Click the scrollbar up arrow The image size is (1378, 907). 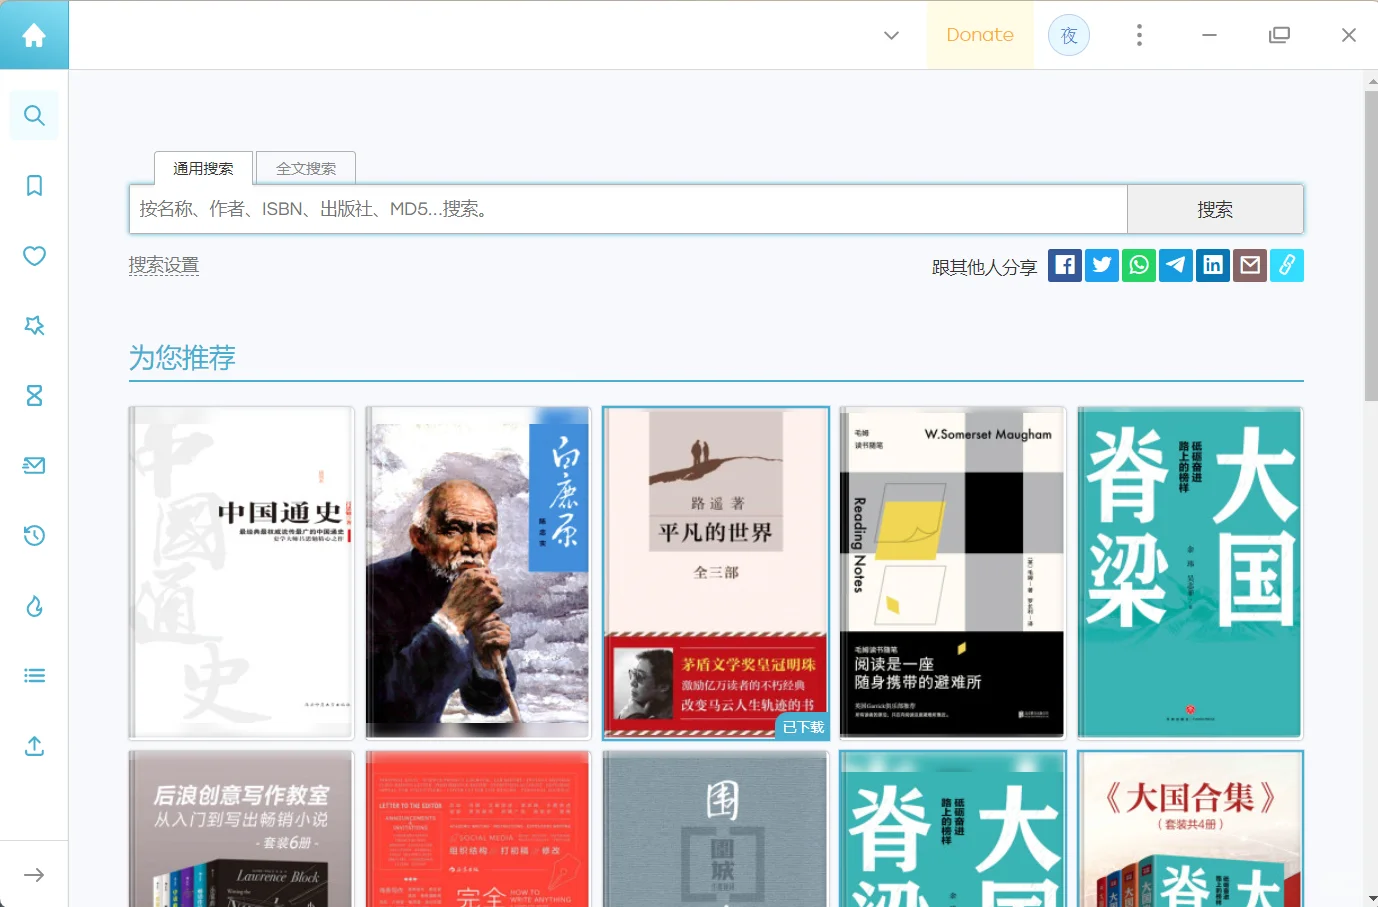click(x=1371, y=80)
